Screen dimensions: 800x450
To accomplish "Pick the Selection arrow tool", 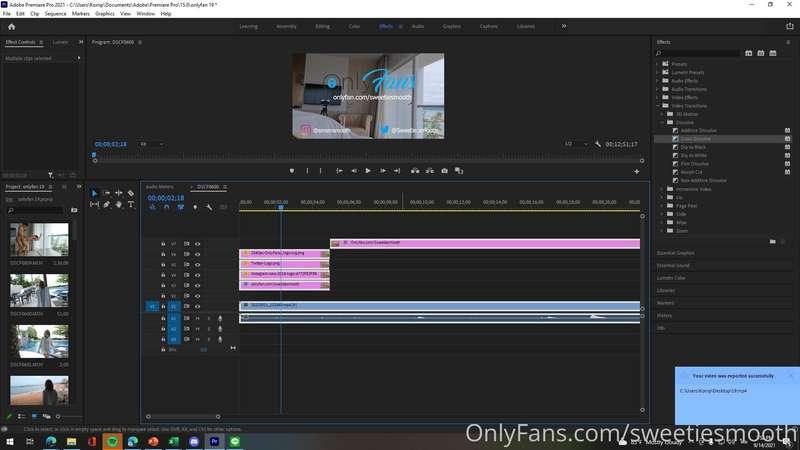I will pyautogui.click(x=94, y=193).
